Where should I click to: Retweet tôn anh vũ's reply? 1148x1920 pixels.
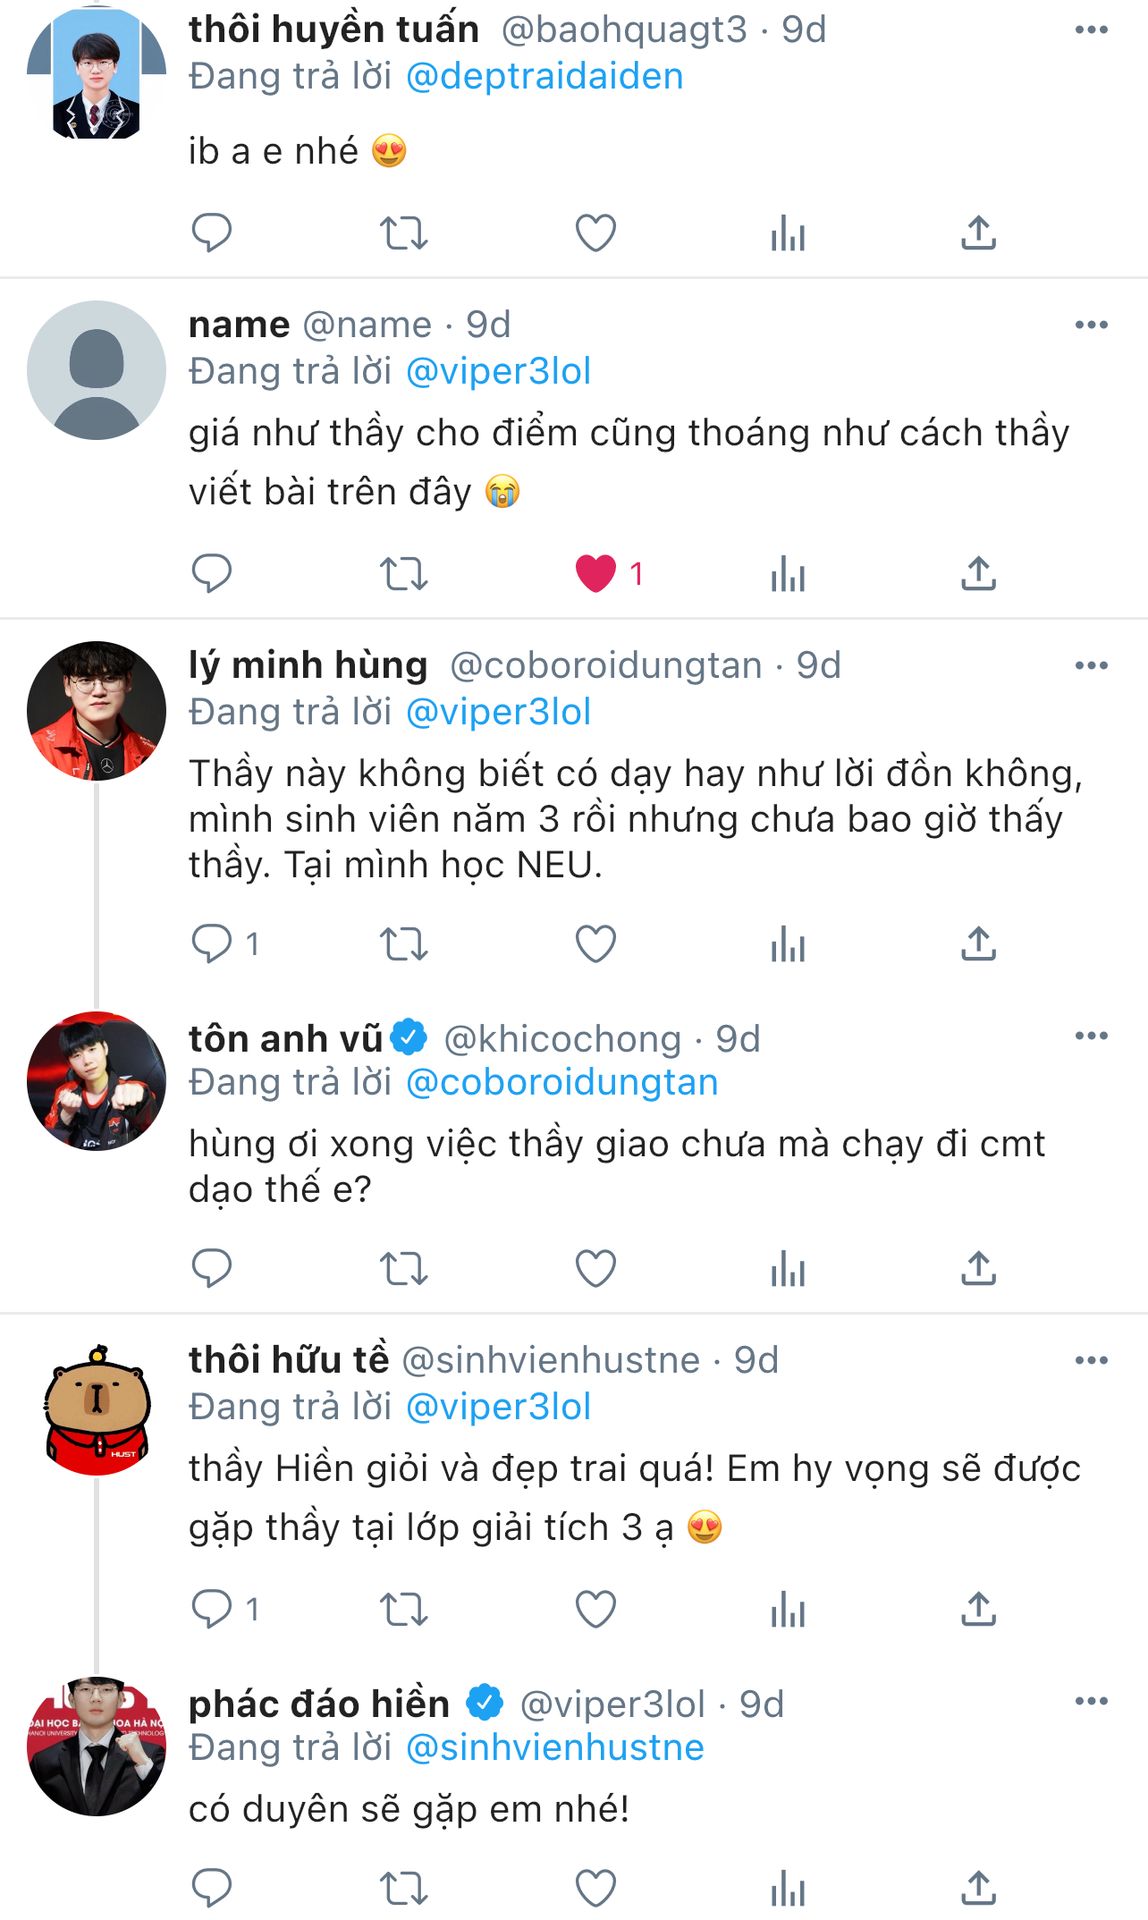403,1268
